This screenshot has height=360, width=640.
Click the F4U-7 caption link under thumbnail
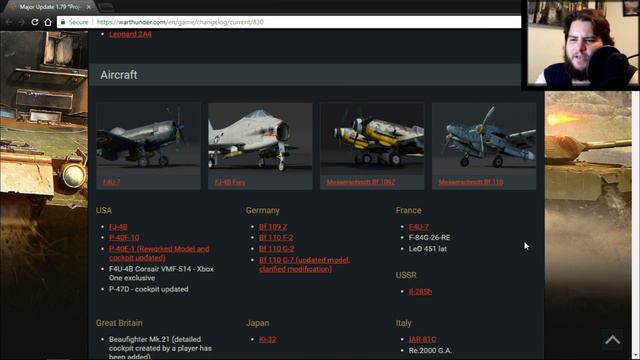point(111,182)
